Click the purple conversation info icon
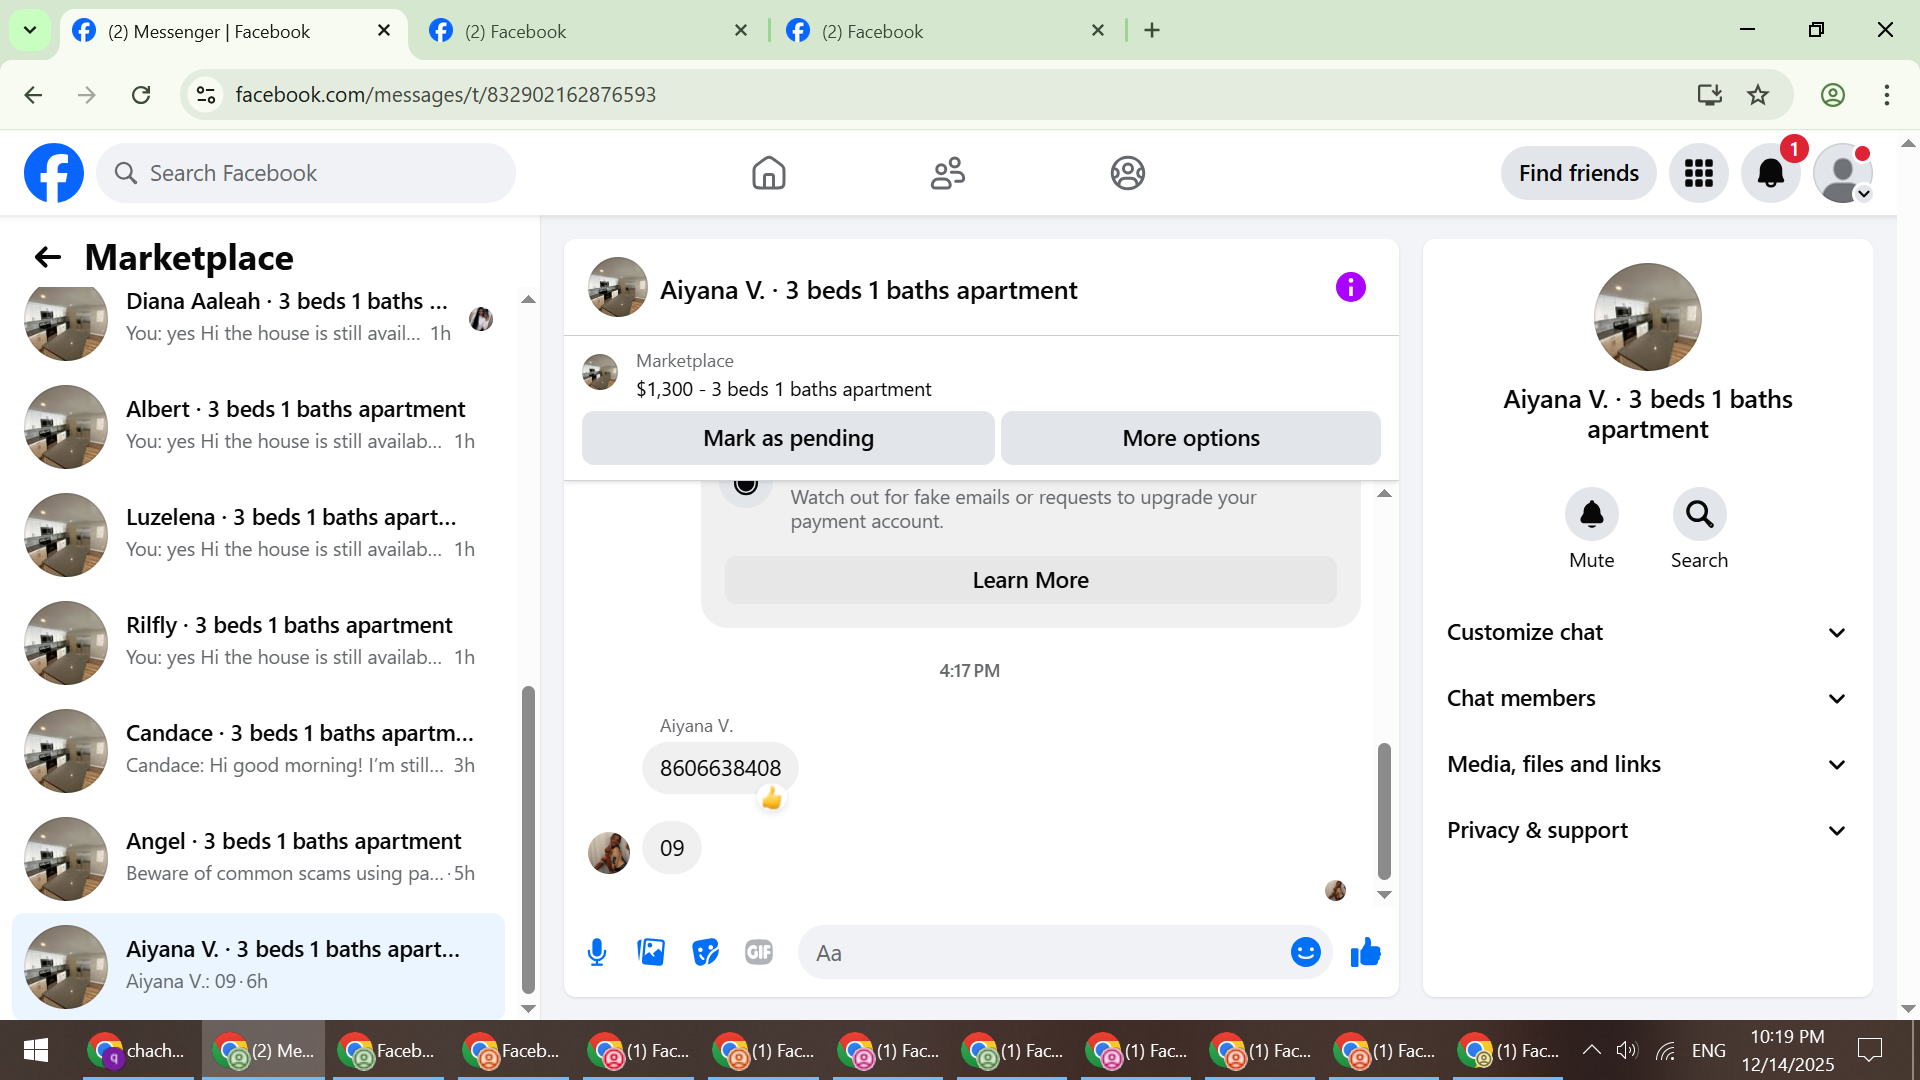Screen dimensions: 1920x1080 pos(1350,288)
